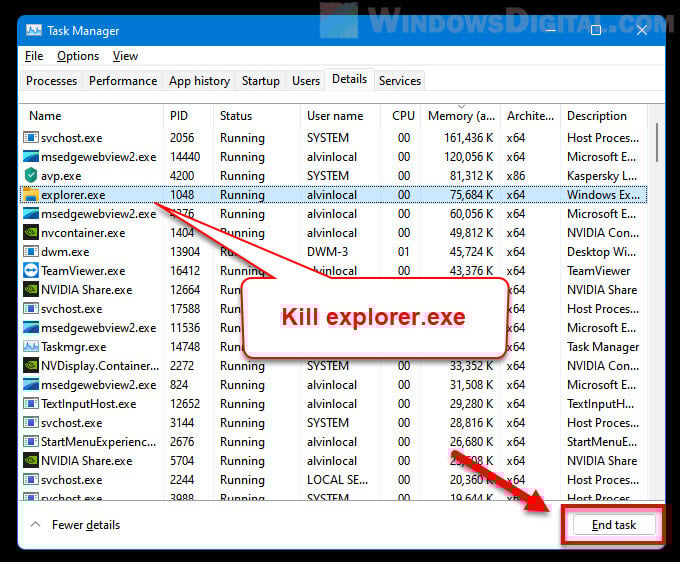Switch to the Processes tab
The height and width of the screenshot is (562, 680).
52,81
